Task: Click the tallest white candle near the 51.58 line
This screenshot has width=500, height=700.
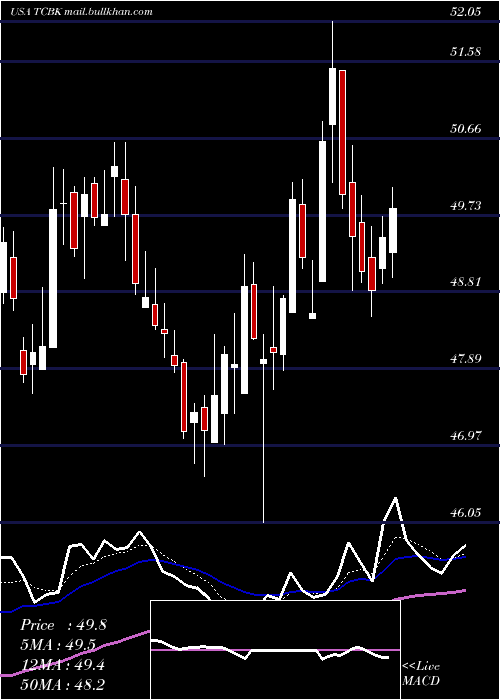Action: click(x=332, y=96)
